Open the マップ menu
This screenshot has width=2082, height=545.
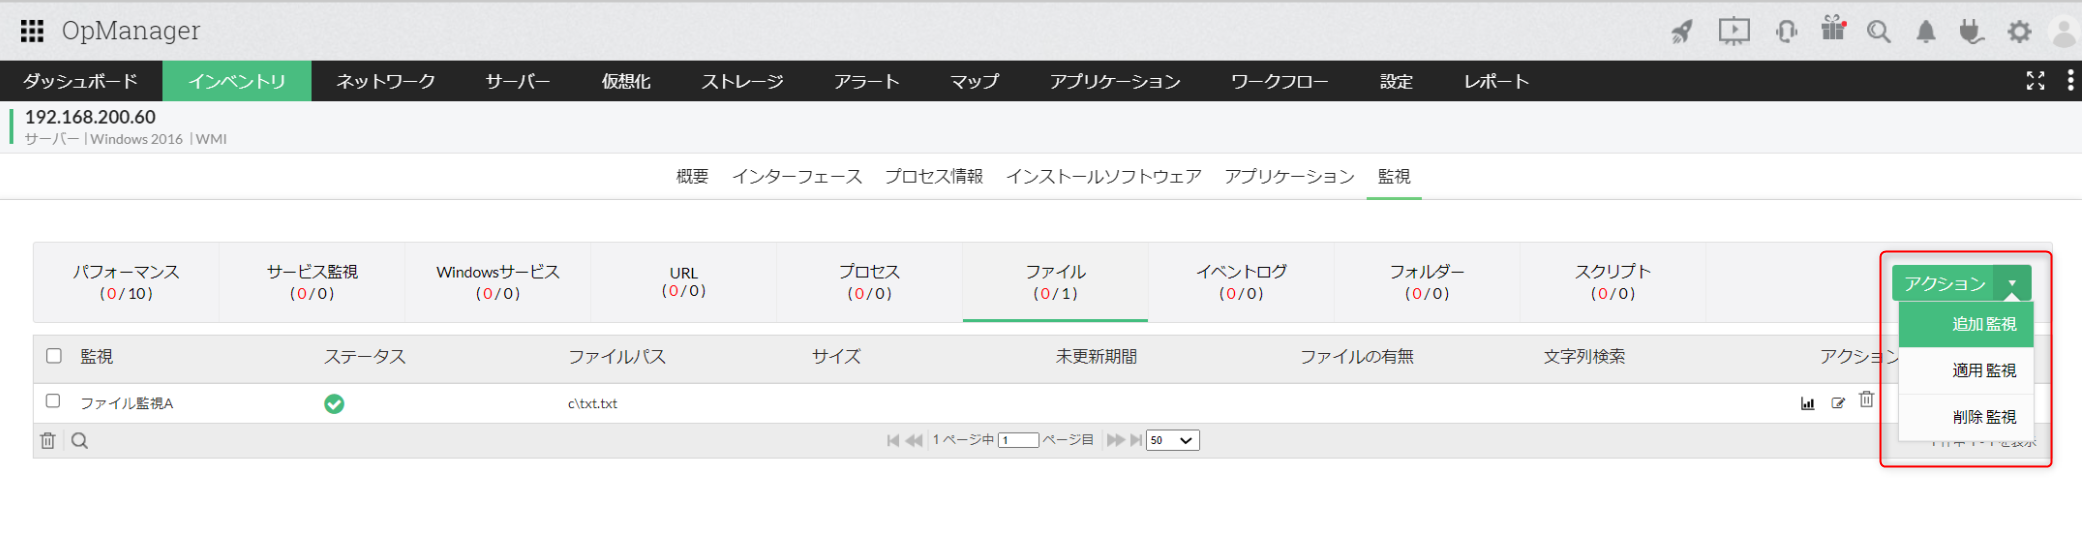click(975, 81)
